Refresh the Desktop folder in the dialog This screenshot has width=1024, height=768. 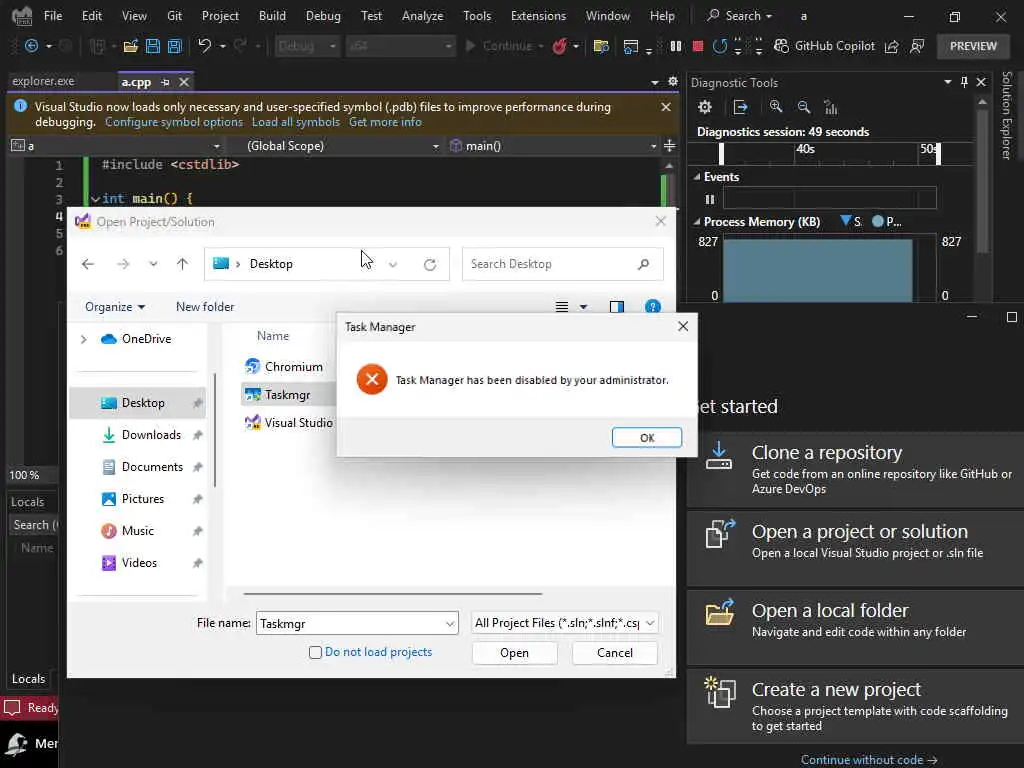(x=430, y=264)
